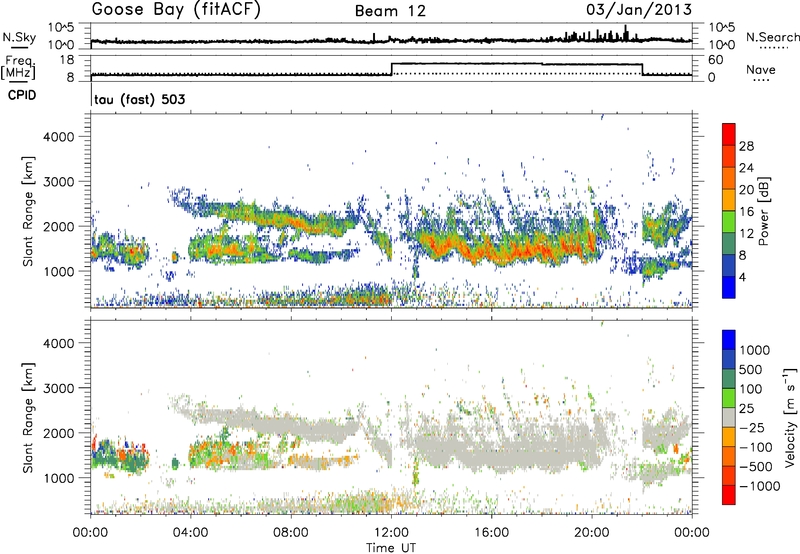
Task: Click the 'Slant Range [km]' label on the velocity panel
Action: [28, 418]
